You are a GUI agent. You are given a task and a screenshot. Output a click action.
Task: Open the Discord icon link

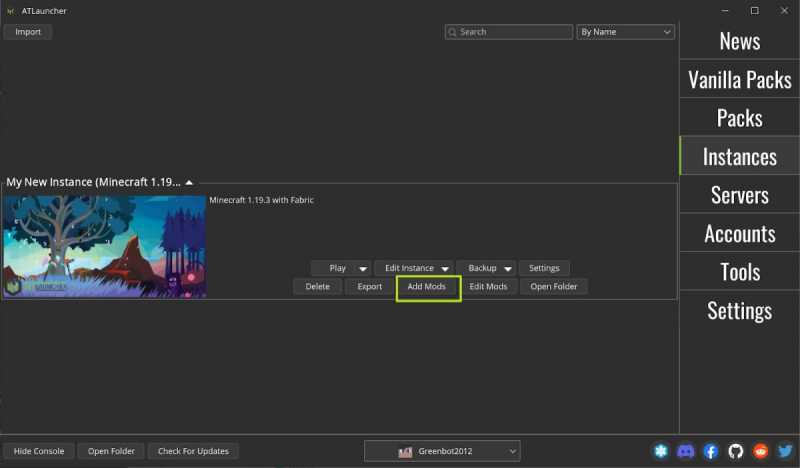click(685, 451)
